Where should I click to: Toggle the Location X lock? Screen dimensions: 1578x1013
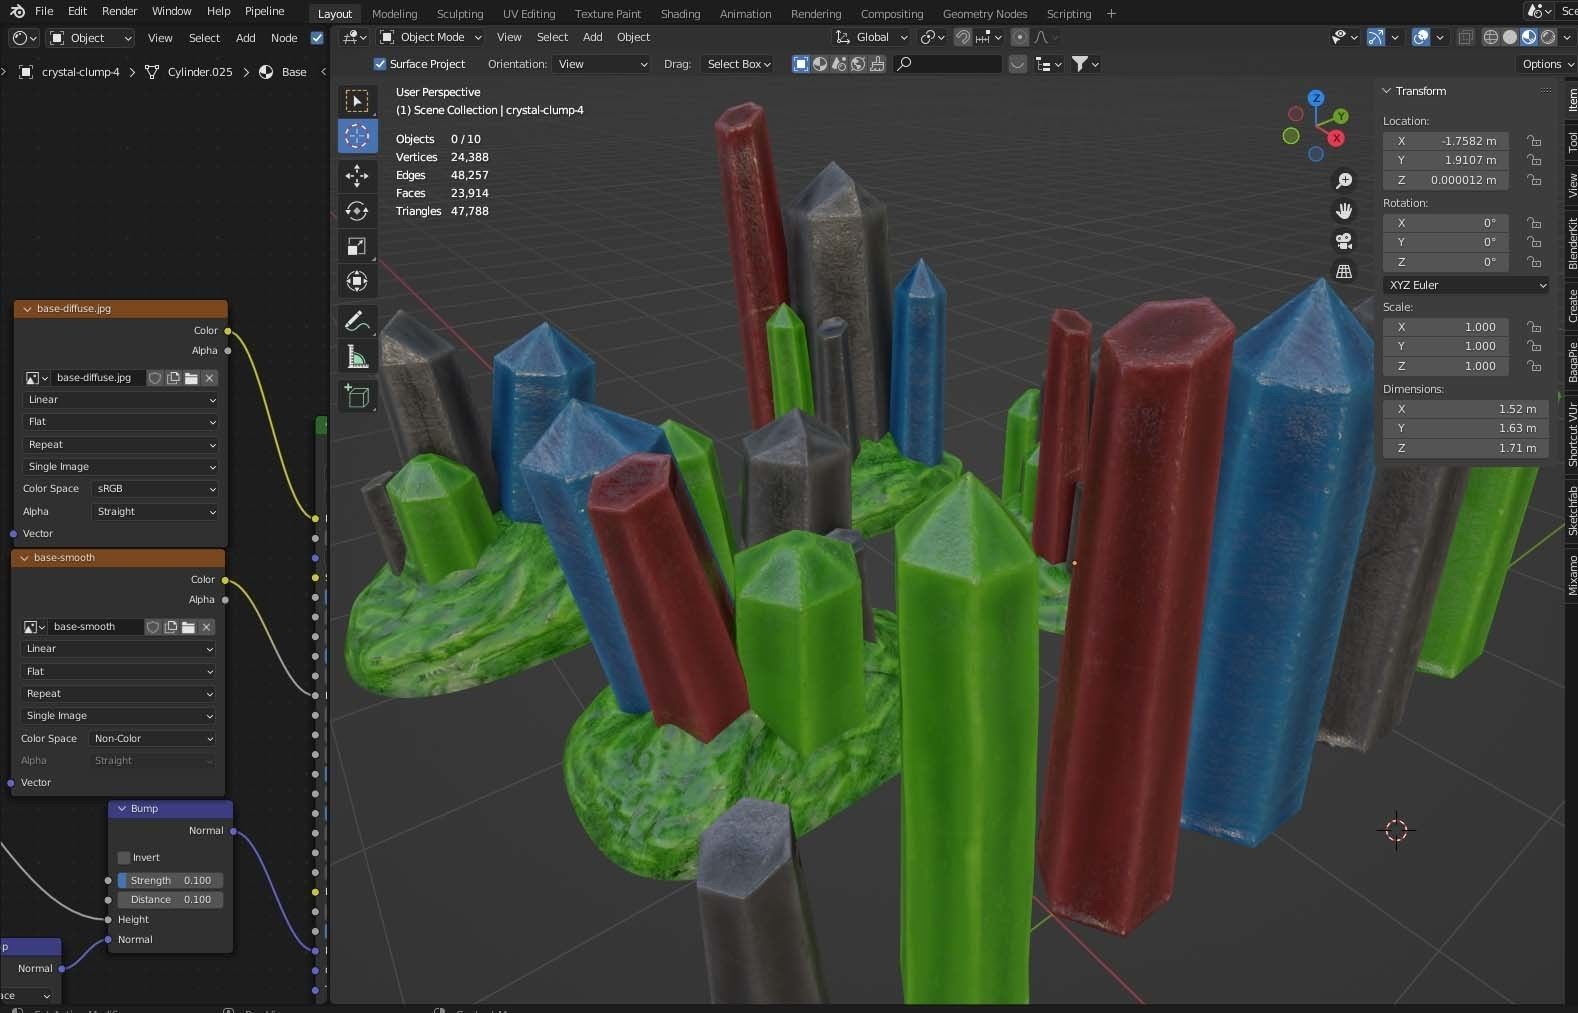[1534, 141]
